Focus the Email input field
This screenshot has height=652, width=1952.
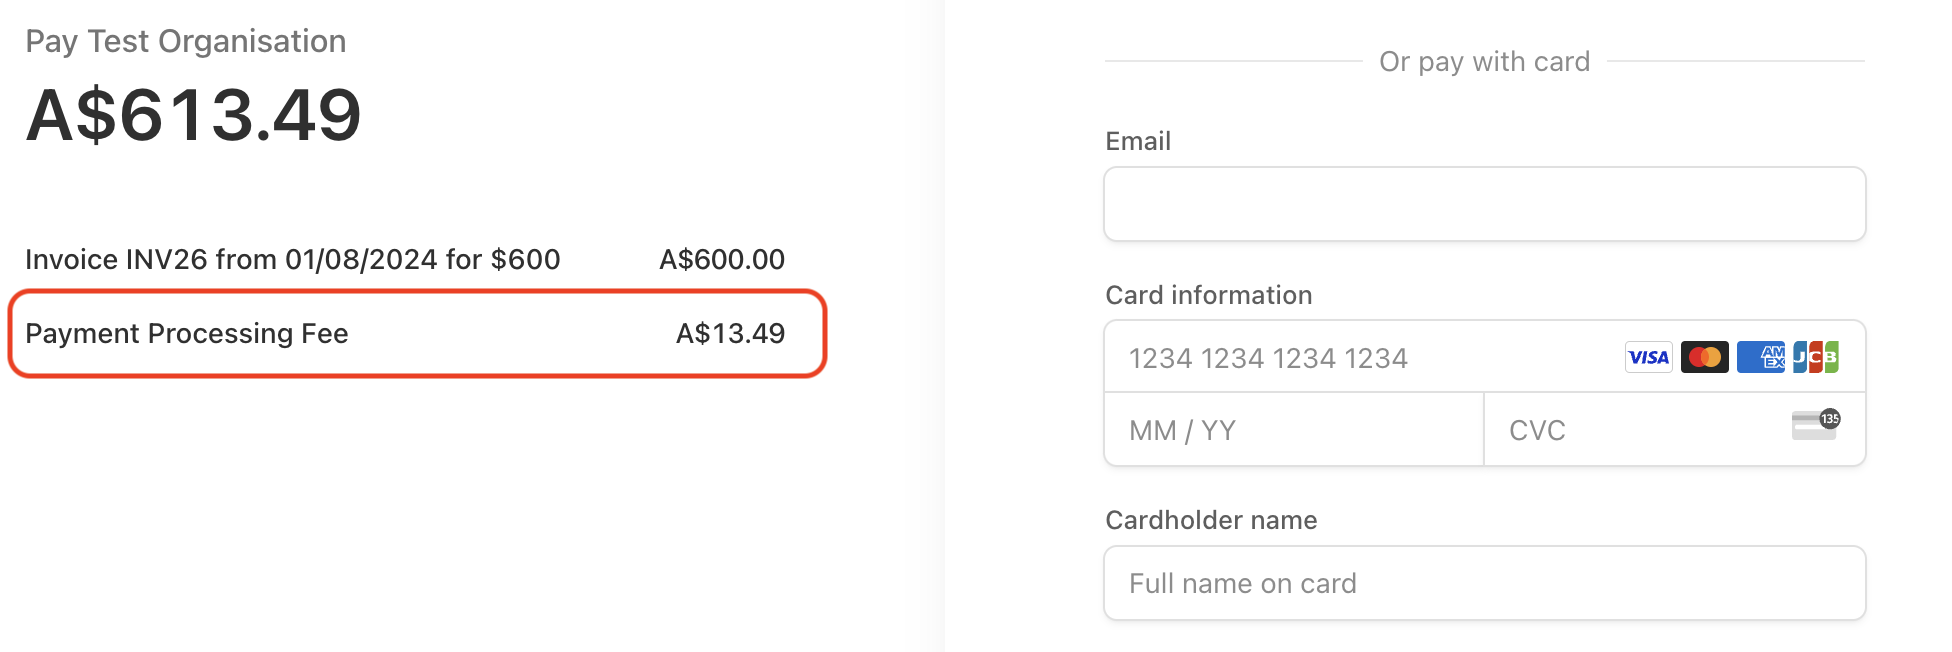[x=1484, y=204]
